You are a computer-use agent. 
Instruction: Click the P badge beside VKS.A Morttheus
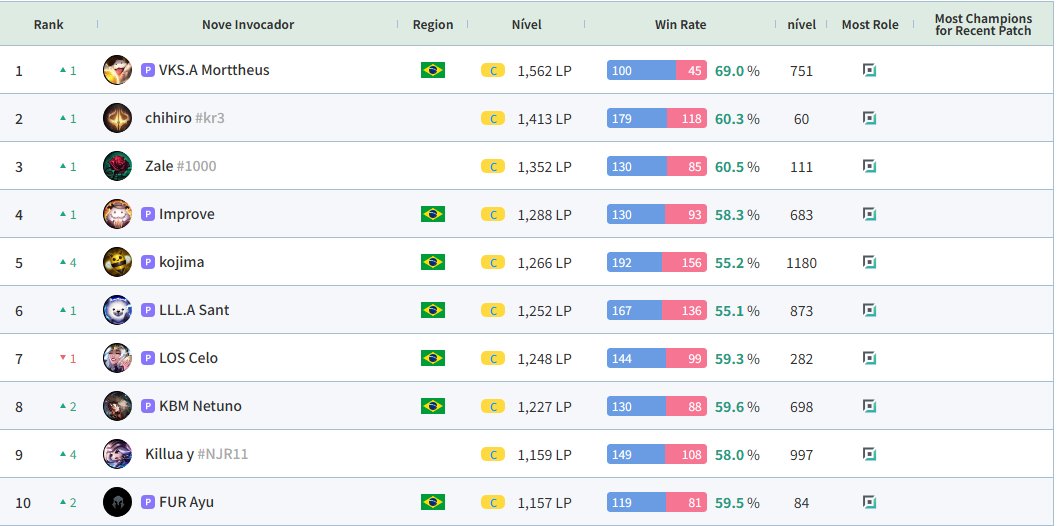point(148,70)
